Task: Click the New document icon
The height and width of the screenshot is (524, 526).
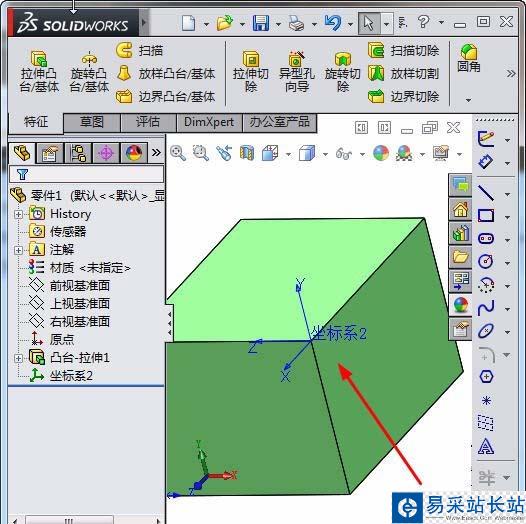Action: [189, 23]
